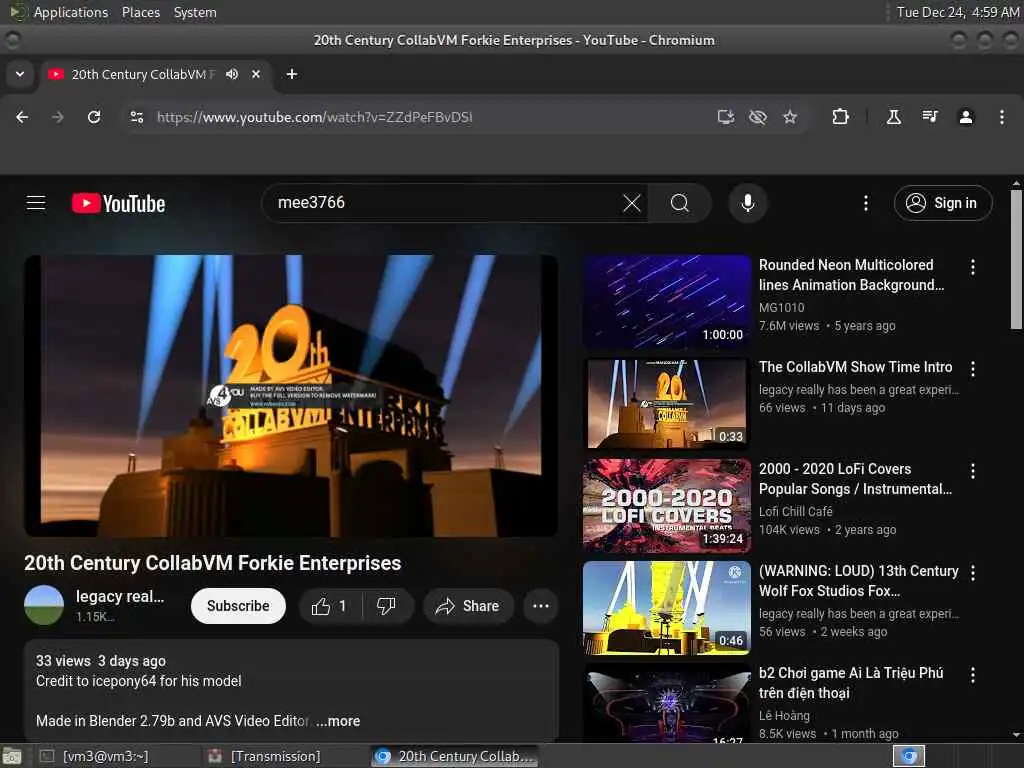Open the MG1010 channel name
1024x768 pixels.
click(x=782, y=308)
